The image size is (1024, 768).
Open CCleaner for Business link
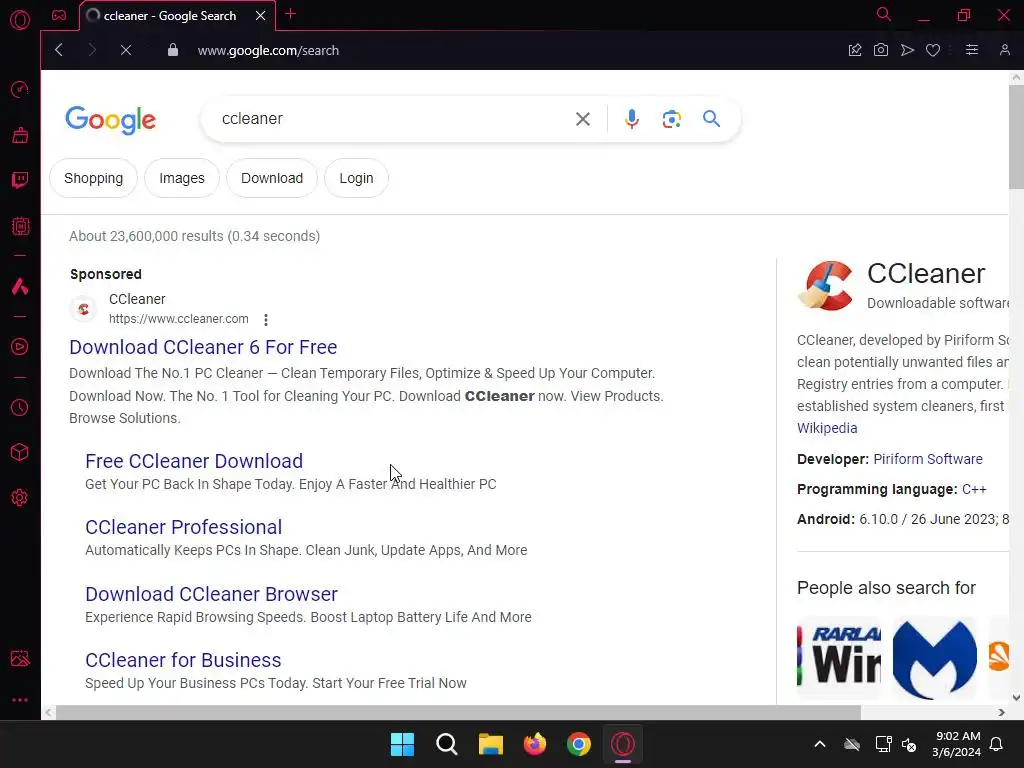tap(183, 660)
